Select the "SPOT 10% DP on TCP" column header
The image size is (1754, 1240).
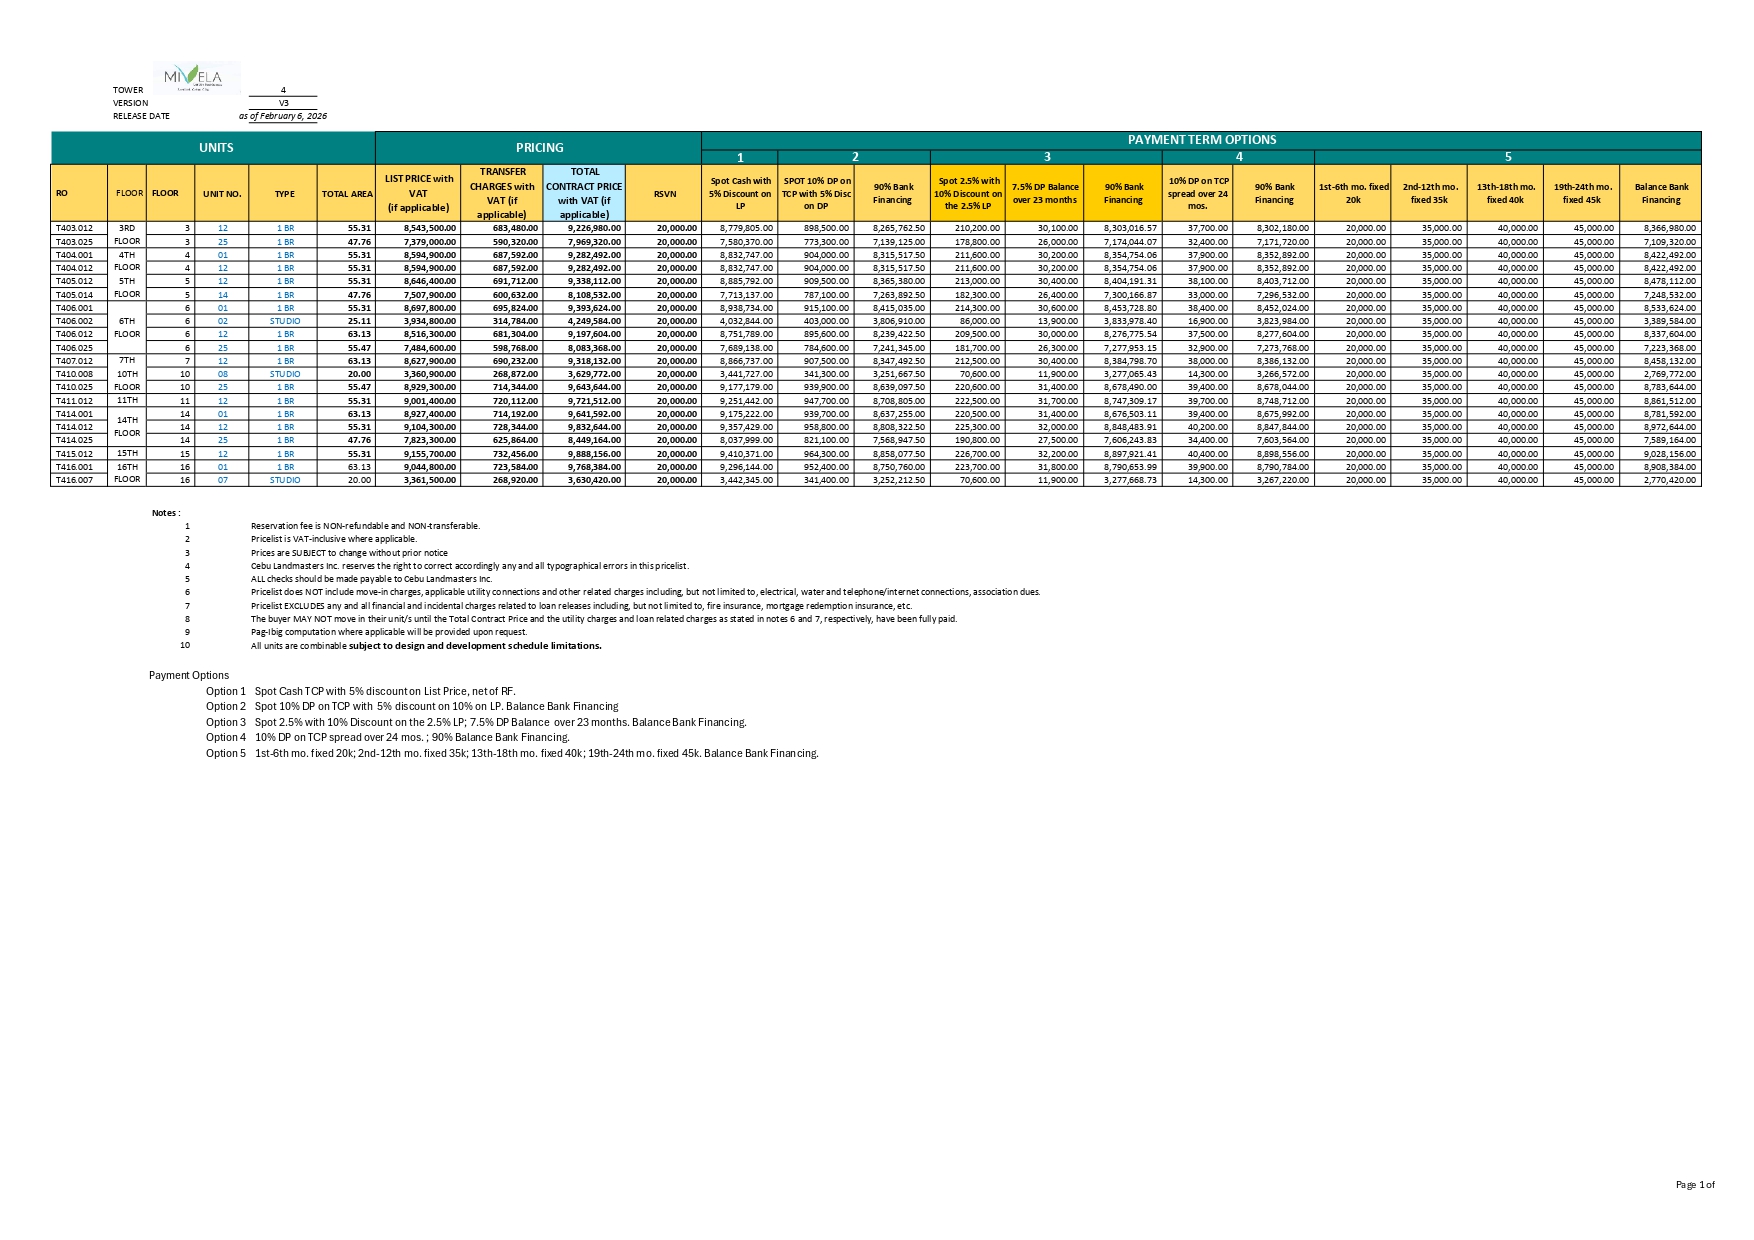816,193
